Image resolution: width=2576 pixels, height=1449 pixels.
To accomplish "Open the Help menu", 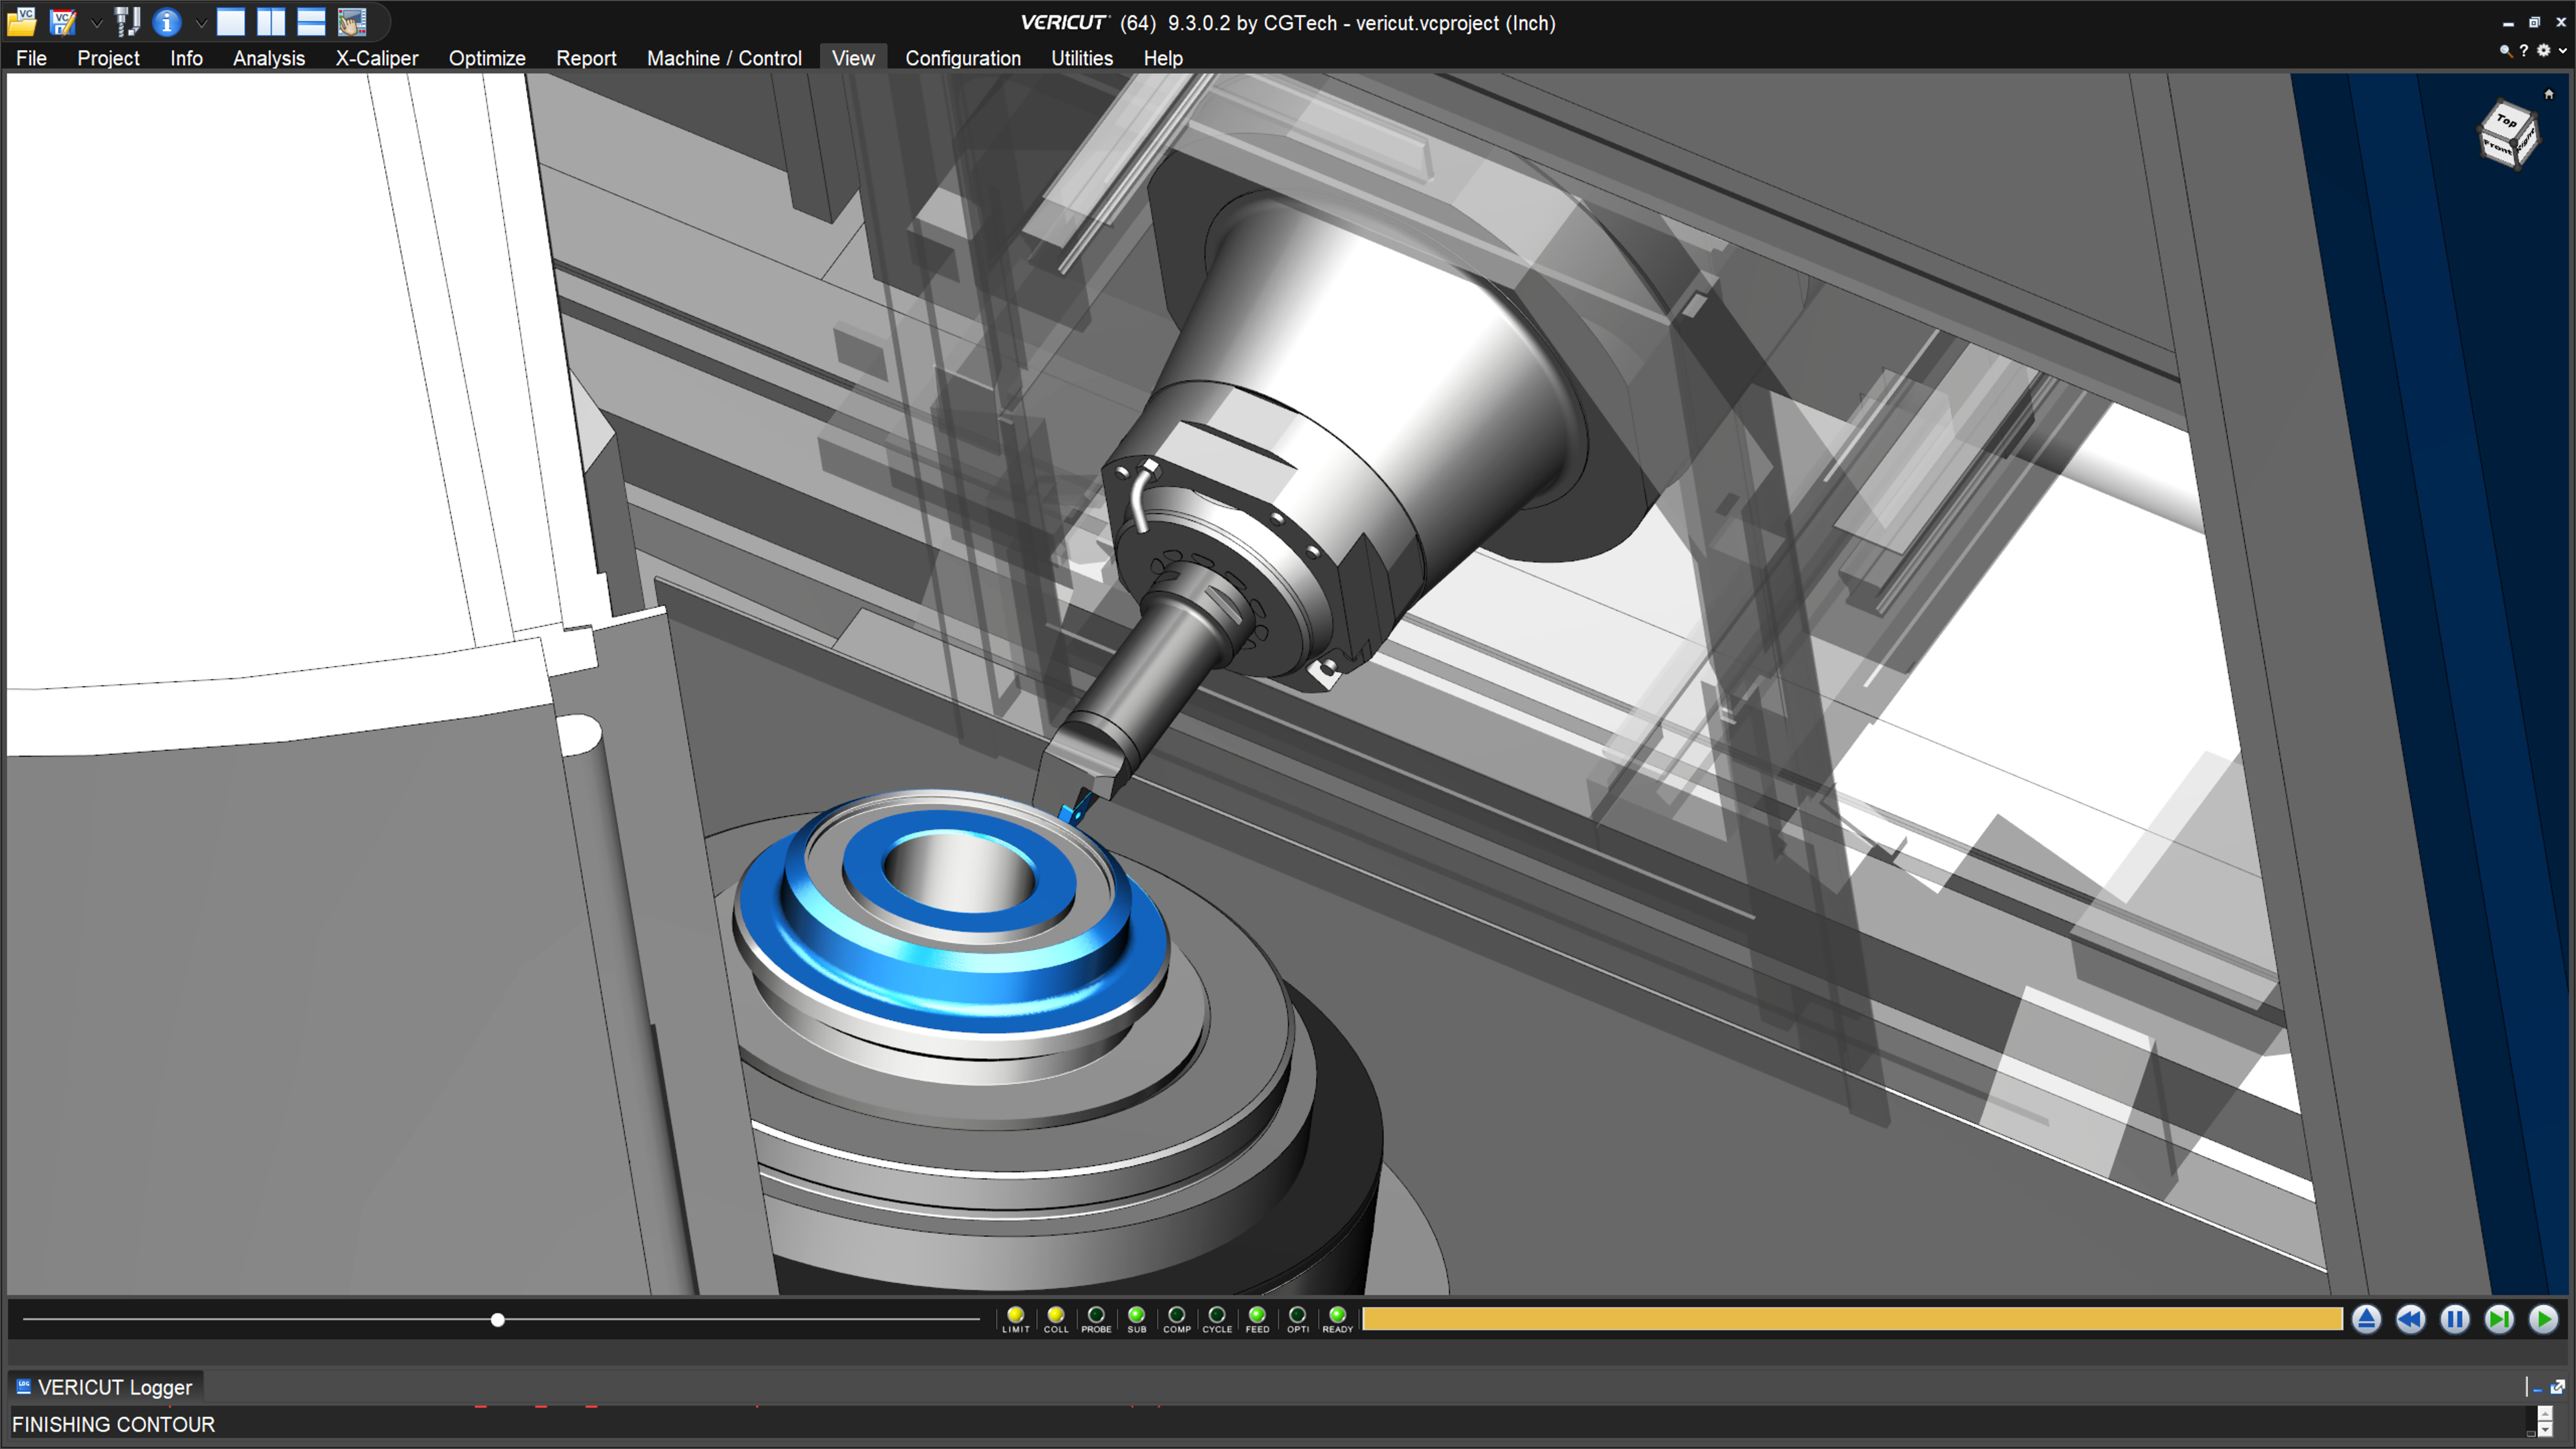I will click(x=1163, y=58).
